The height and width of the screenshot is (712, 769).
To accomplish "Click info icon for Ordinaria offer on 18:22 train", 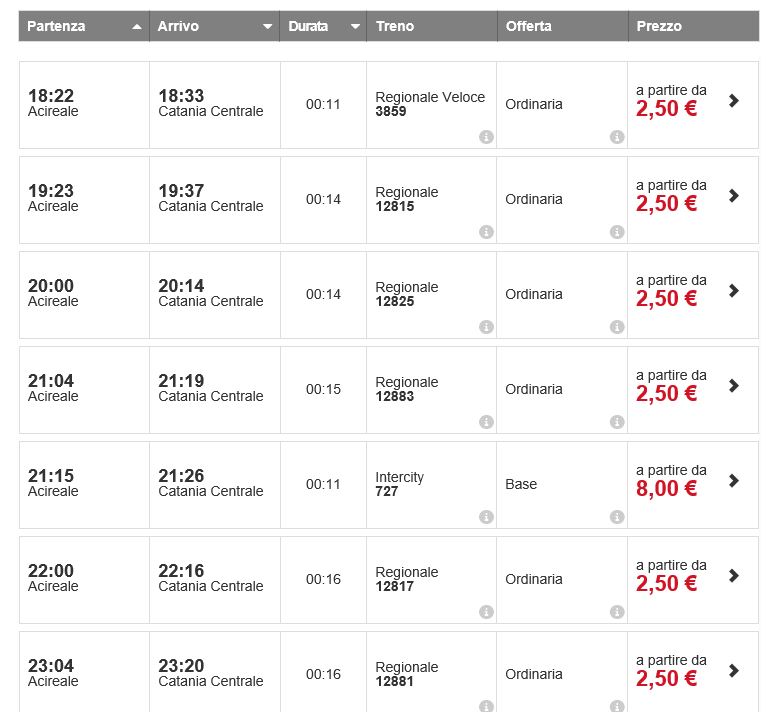I will [617, 137].
